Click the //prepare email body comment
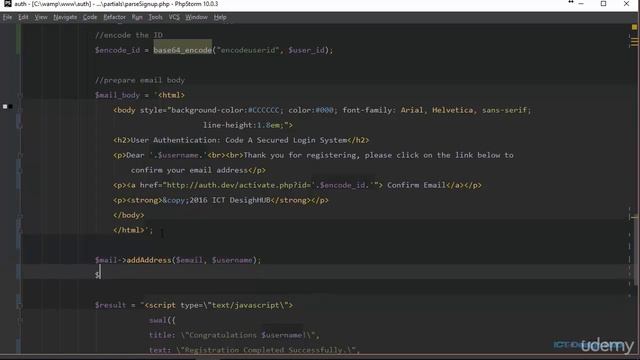The height and width of the screenshot is (360, 640). coord(140,80)
